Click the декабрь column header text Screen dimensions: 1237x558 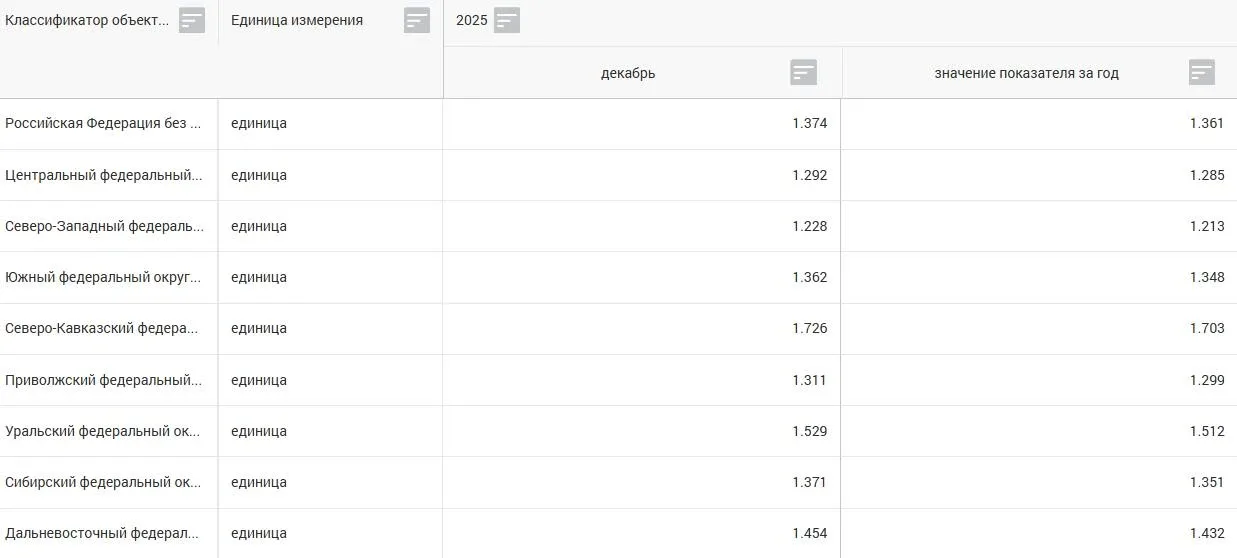(628, 73)
